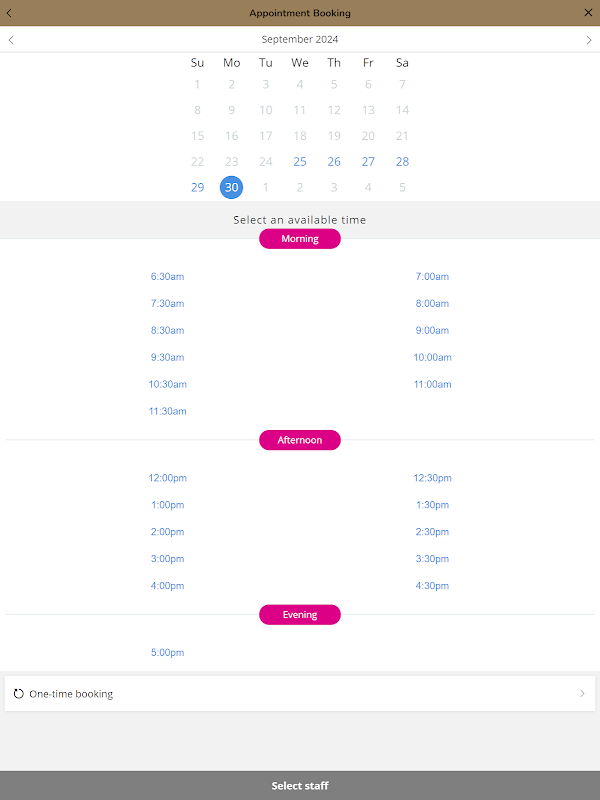Select the Evening section label

tap(300, 615)
